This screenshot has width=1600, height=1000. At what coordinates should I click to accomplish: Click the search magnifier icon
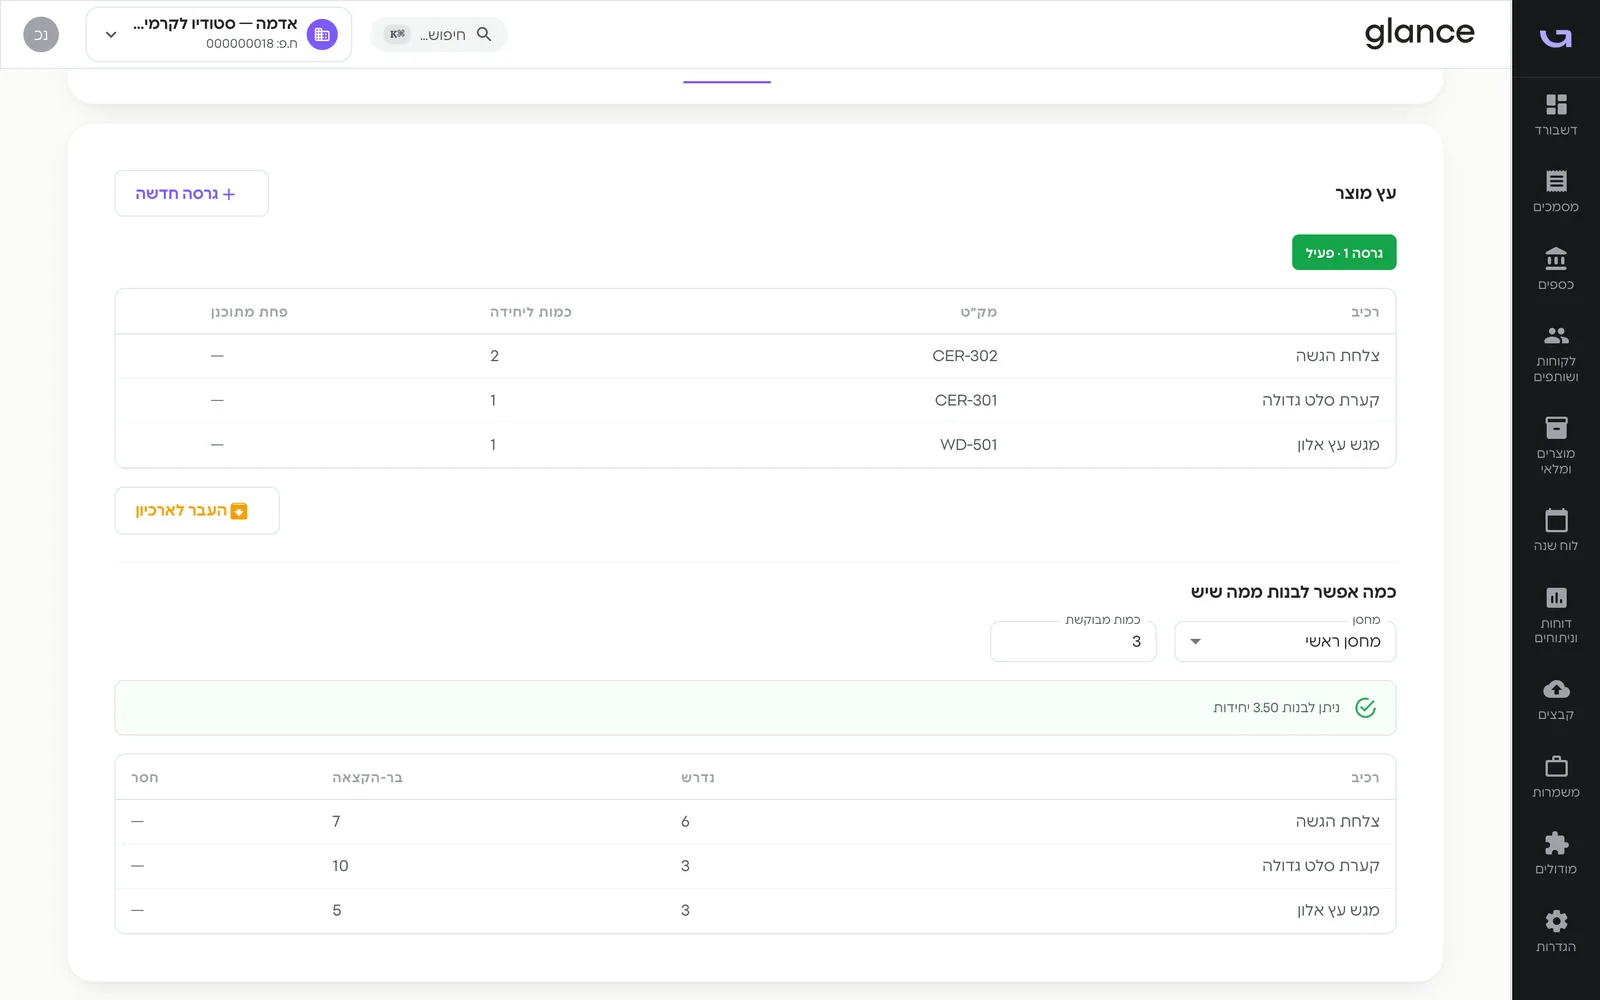[x=484, y=34]
